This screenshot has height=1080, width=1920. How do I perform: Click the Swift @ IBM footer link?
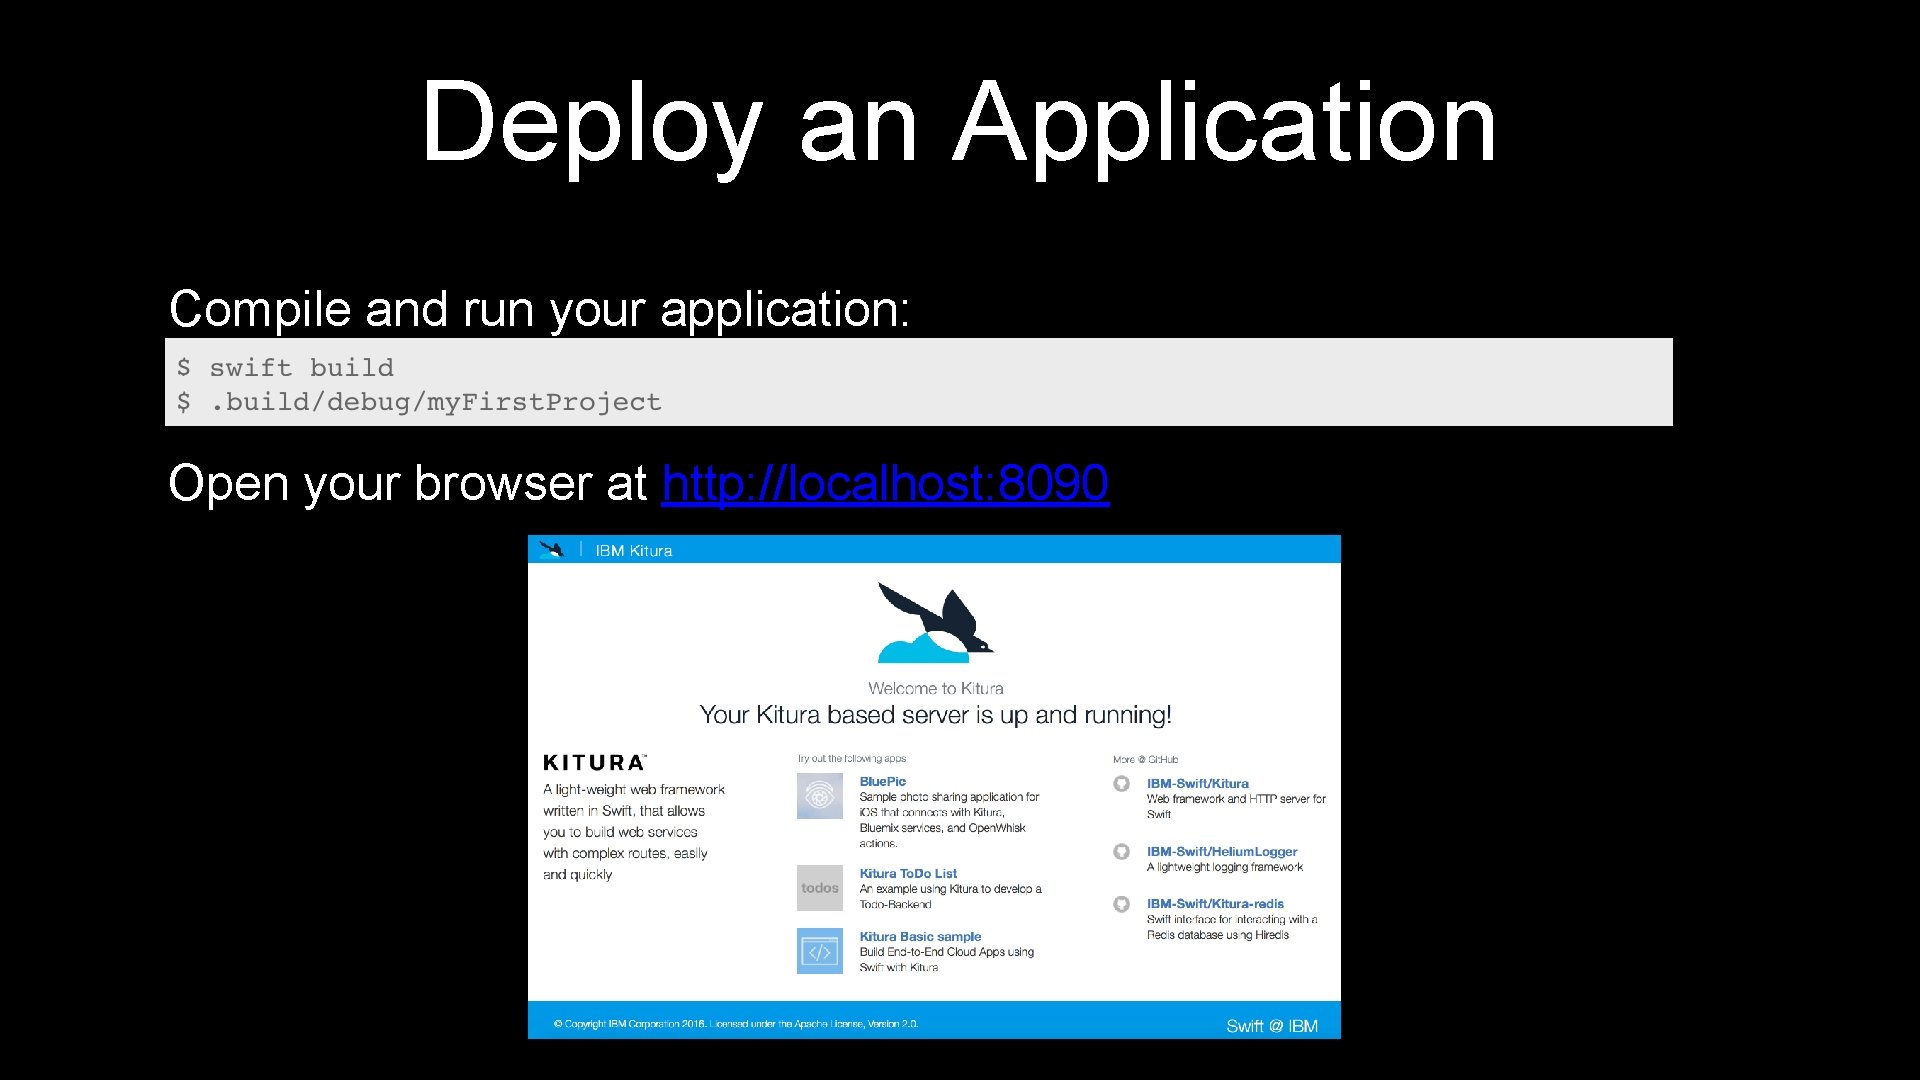1271,1026
